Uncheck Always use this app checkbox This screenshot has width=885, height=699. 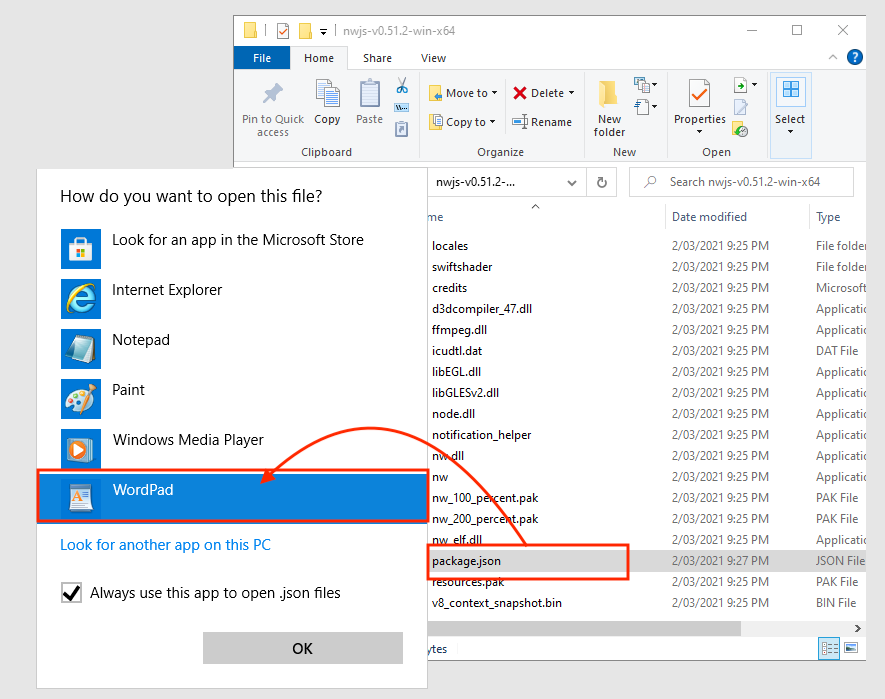71,593
